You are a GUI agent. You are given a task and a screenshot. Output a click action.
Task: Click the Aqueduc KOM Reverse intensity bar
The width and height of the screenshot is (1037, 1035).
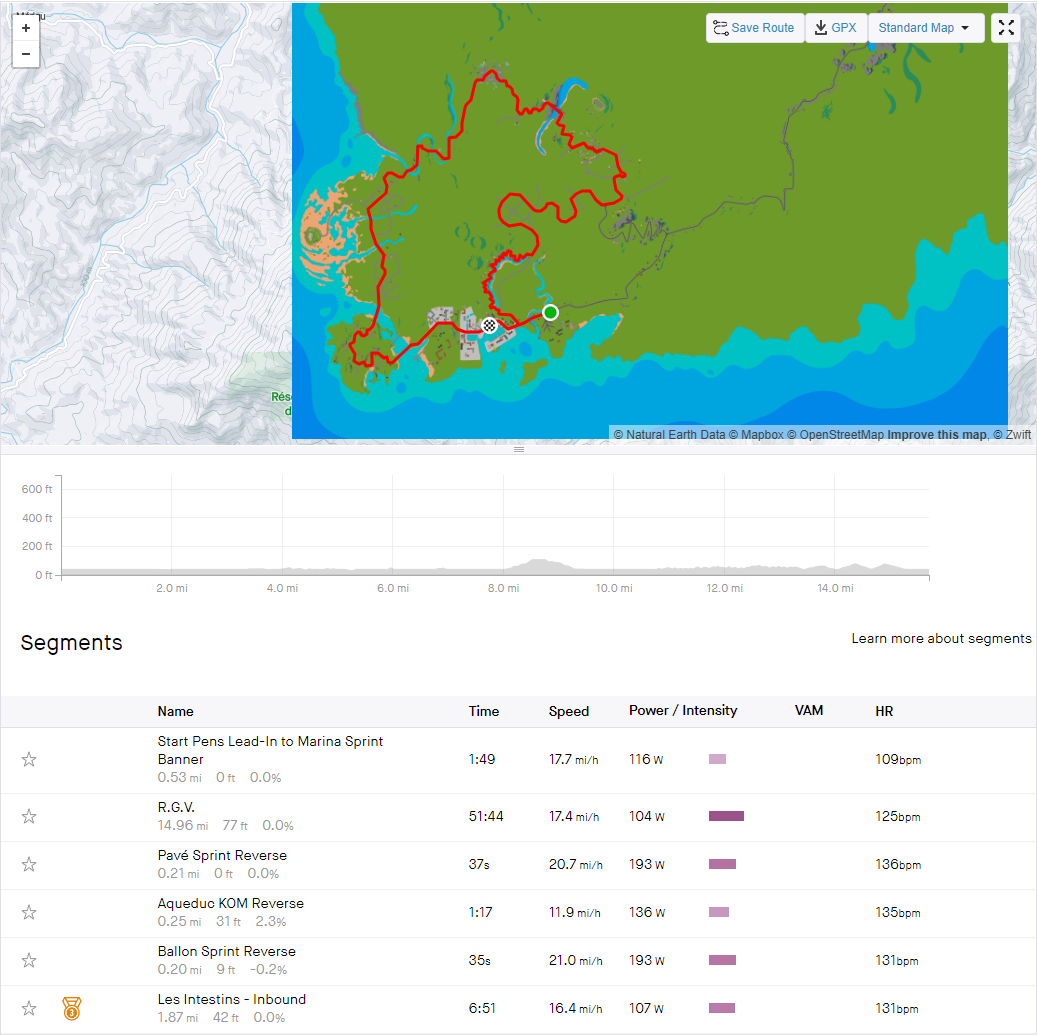719,912
